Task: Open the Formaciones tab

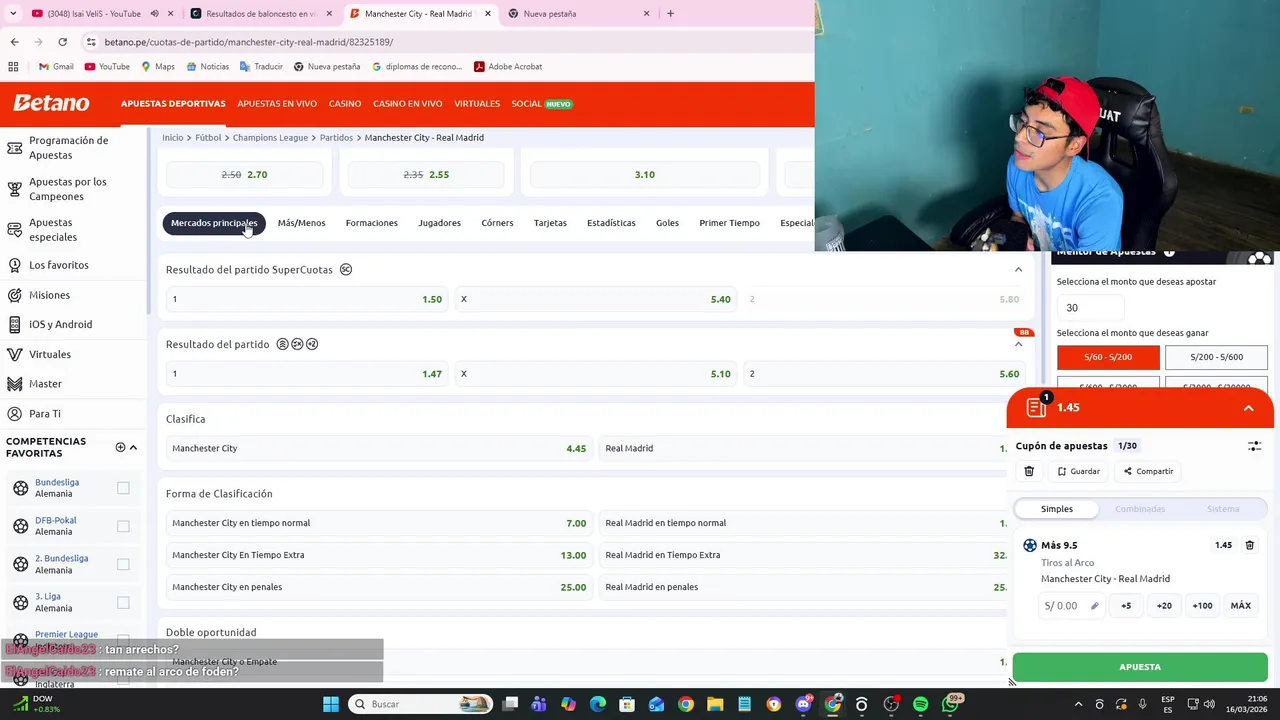Action: [371, 223]
